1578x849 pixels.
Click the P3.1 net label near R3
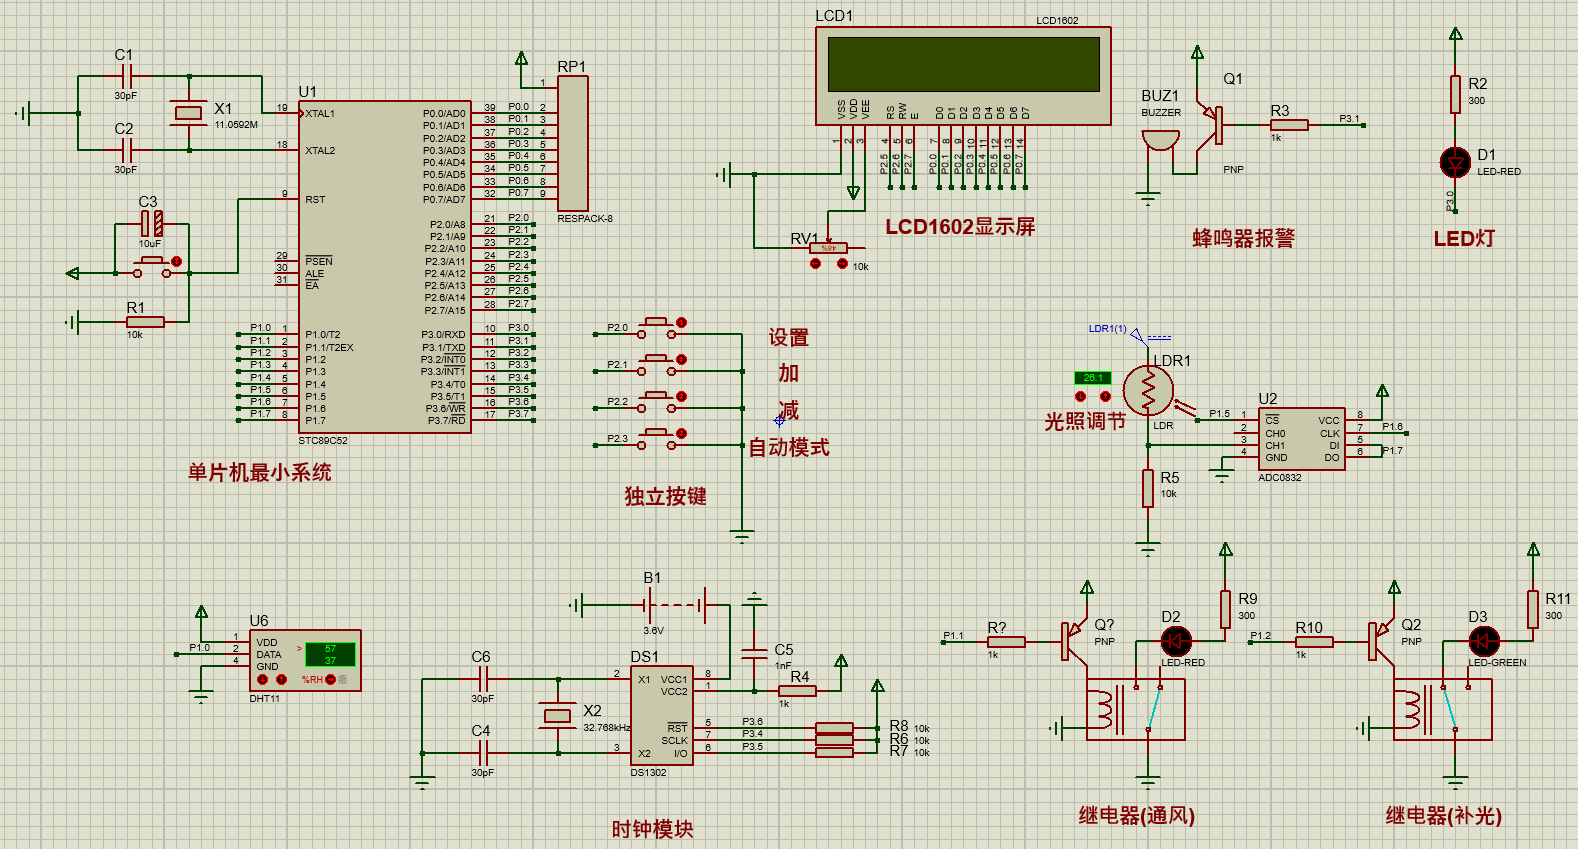tap(1349, 119)
